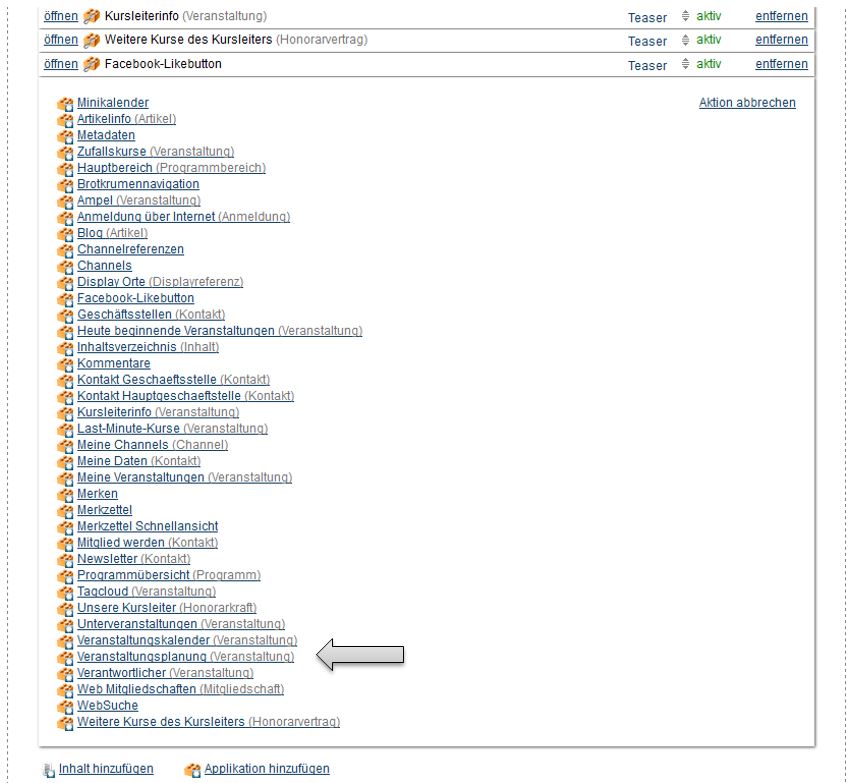
Task: Select Merkzettel Schnellansicht from the list
Action: point(147,526)
